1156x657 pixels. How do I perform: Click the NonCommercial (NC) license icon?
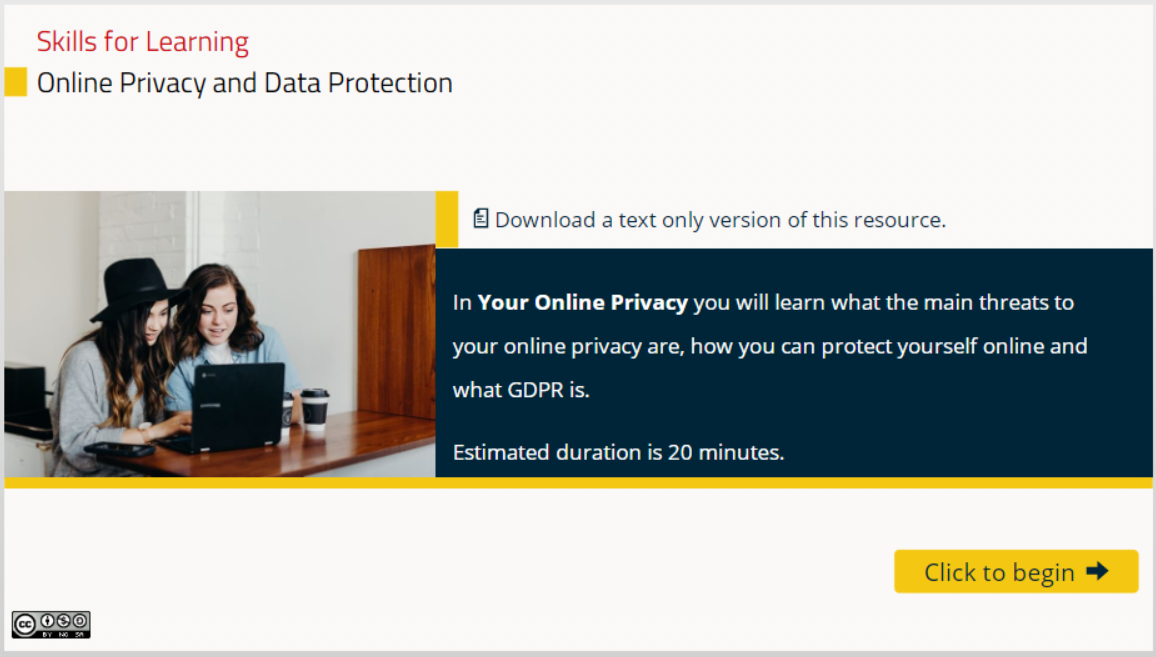tap(64, 619)
